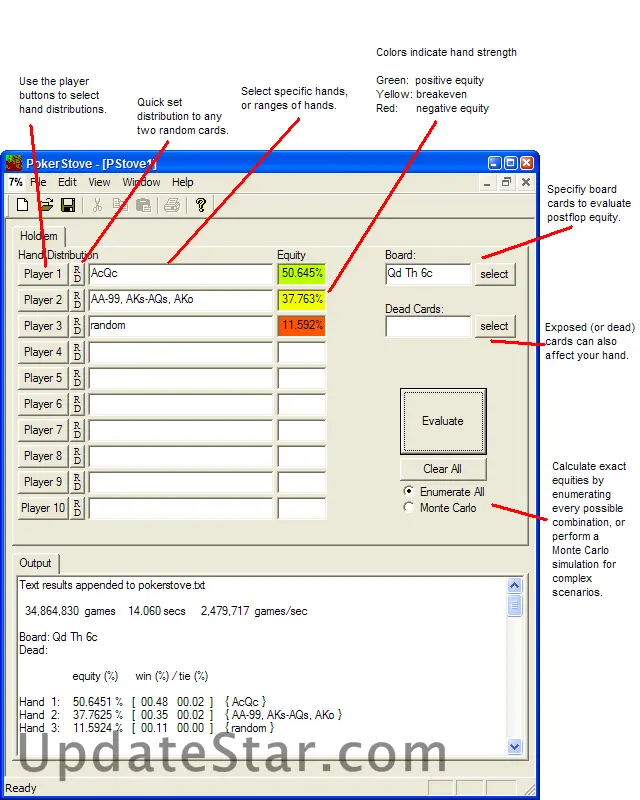Click green 50.645% equity field

(x=302, y=273)
